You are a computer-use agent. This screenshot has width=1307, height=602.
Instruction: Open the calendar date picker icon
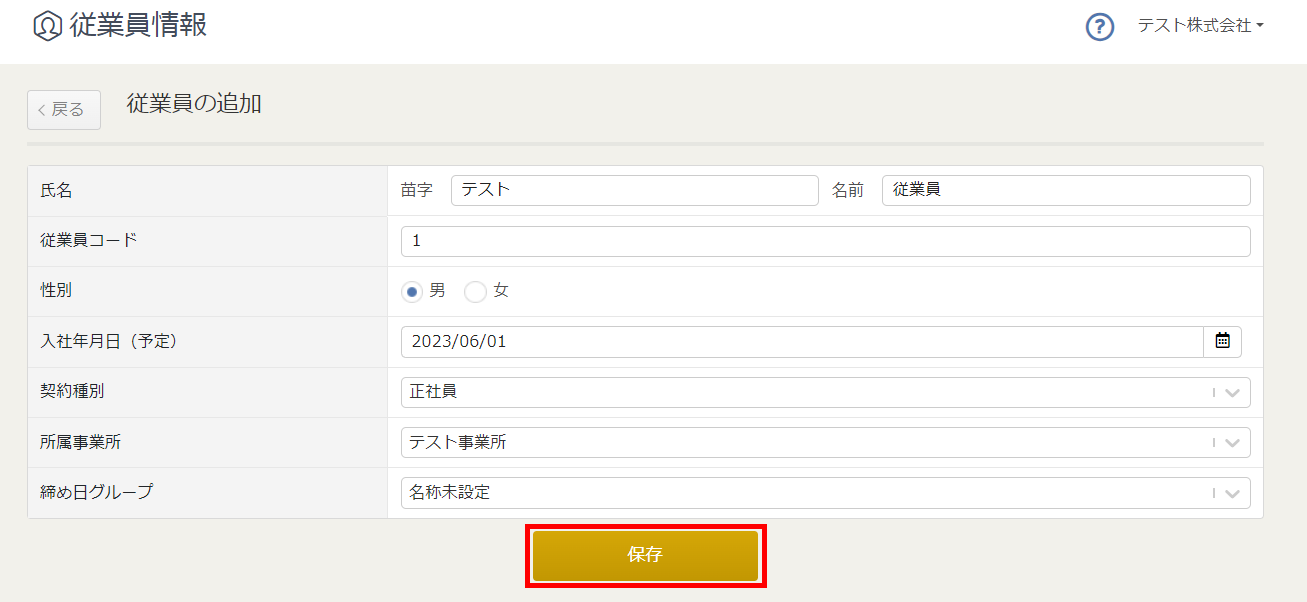[x=1222, y=341]
